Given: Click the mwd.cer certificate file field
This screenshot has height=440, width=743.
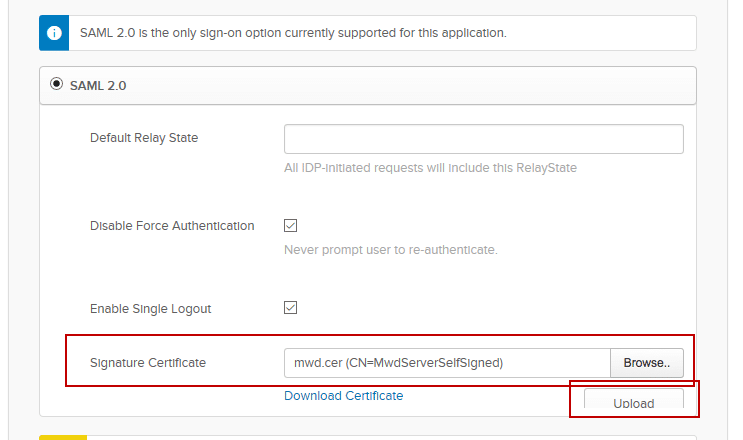Looking at the screenshot, I should [447, 363].
